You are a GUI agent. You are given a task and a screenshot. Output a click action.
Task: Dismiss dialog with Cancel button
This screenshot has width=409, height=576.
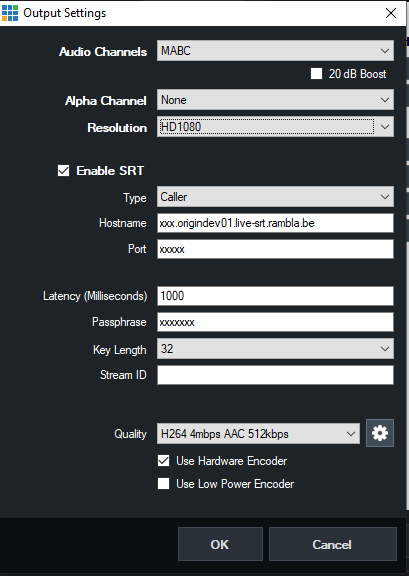[x=333, y=544]
